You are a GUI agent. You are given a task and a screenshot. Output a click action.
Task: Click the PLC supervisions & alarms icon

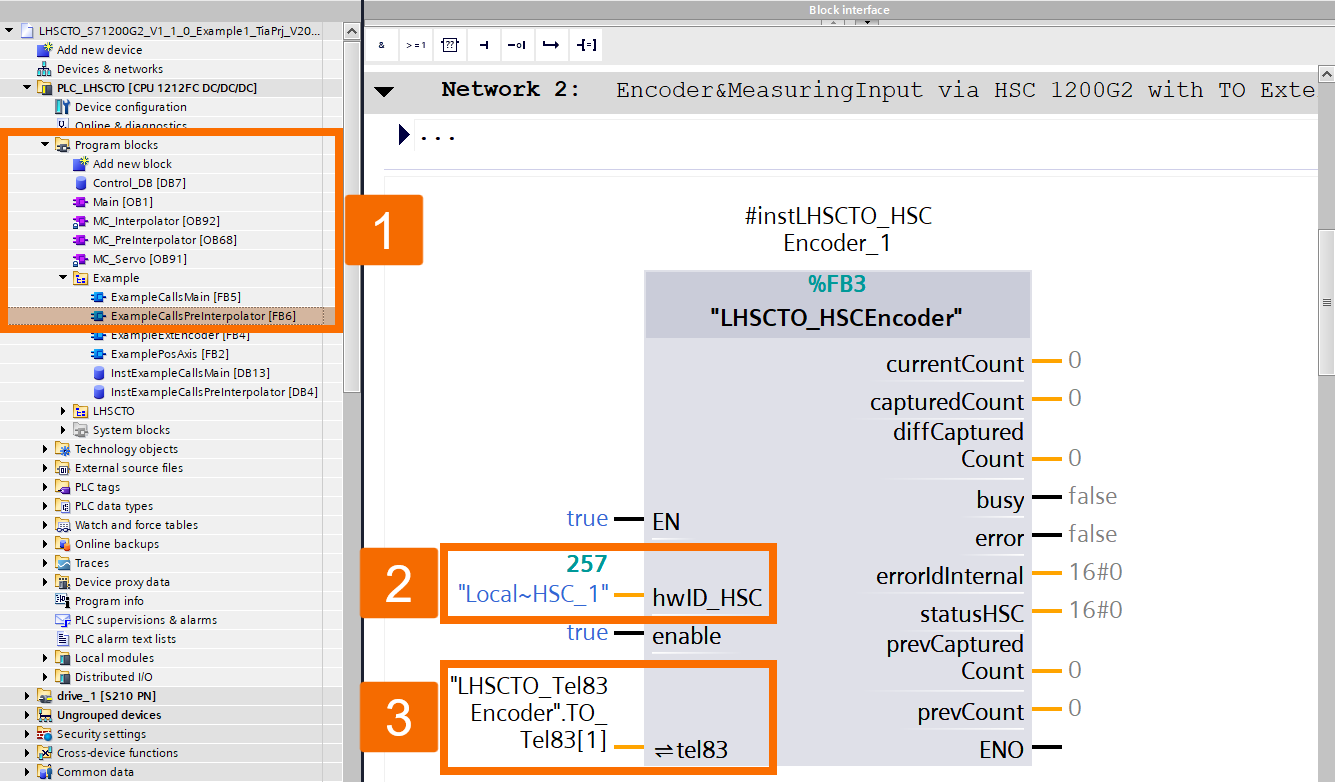63,620
